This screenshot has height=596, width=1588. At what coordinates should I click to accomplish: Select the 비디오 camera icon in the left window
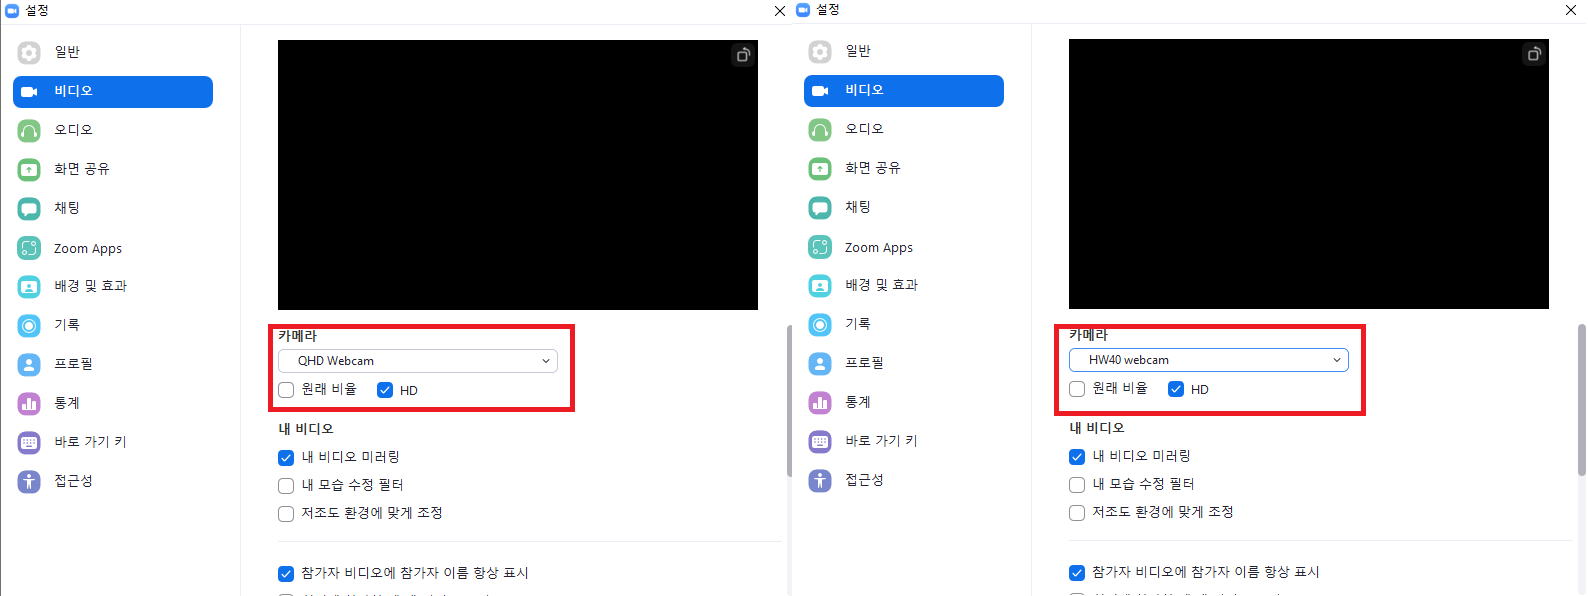click(29, 91)
